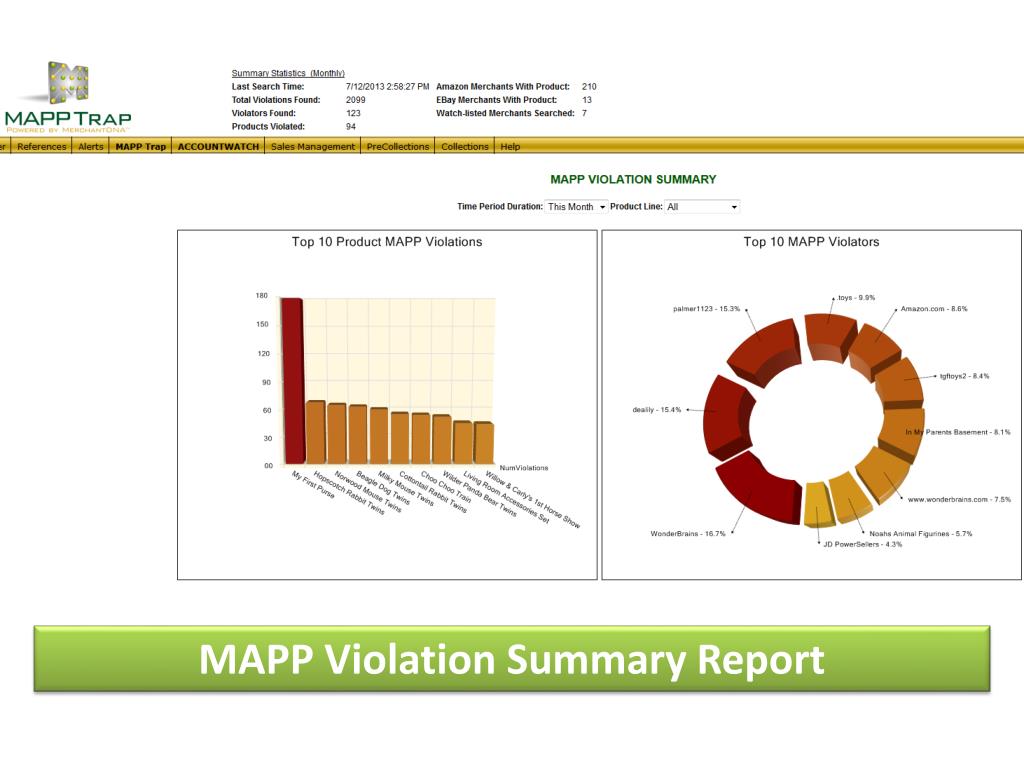Viewport: 1024px width, 768px height.
Task: Click Amazon Merchants With Product value 210
Action: pyautogui.click(x=589, y=86)
